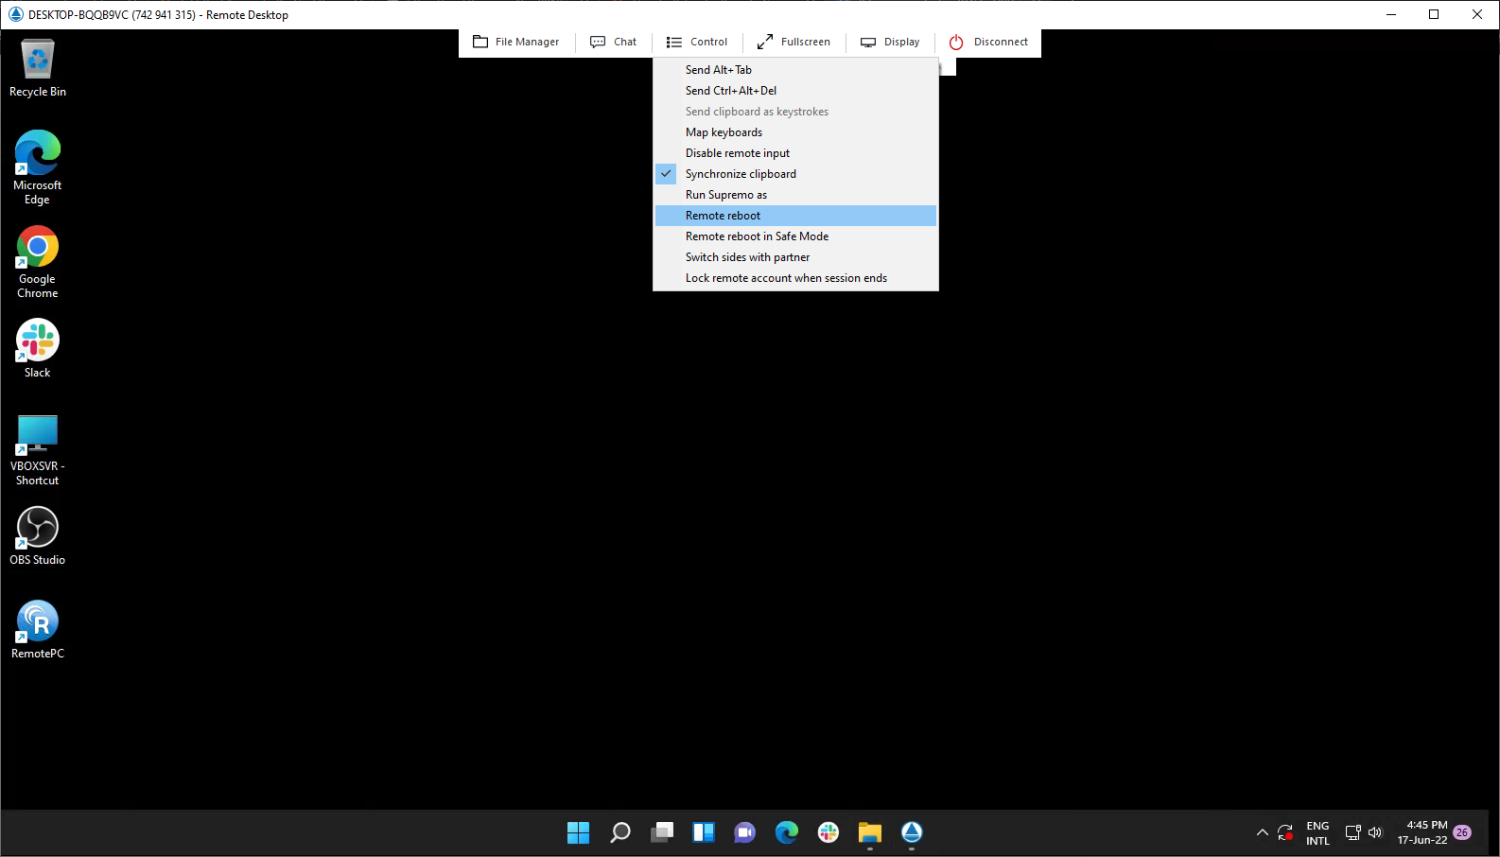Click the Supremo title bar logo
Screen dimensions: 1500x857
[x=15, y=14]
